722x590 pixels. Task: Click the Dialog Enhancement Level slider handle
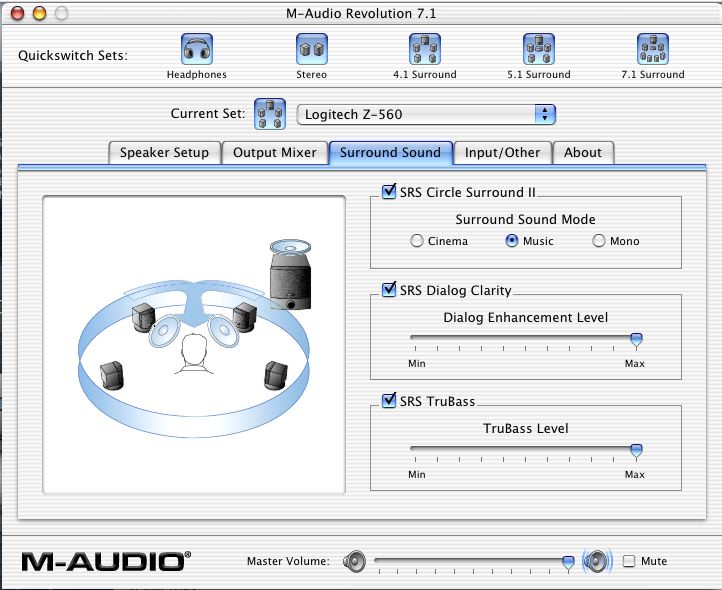[636, 340]
